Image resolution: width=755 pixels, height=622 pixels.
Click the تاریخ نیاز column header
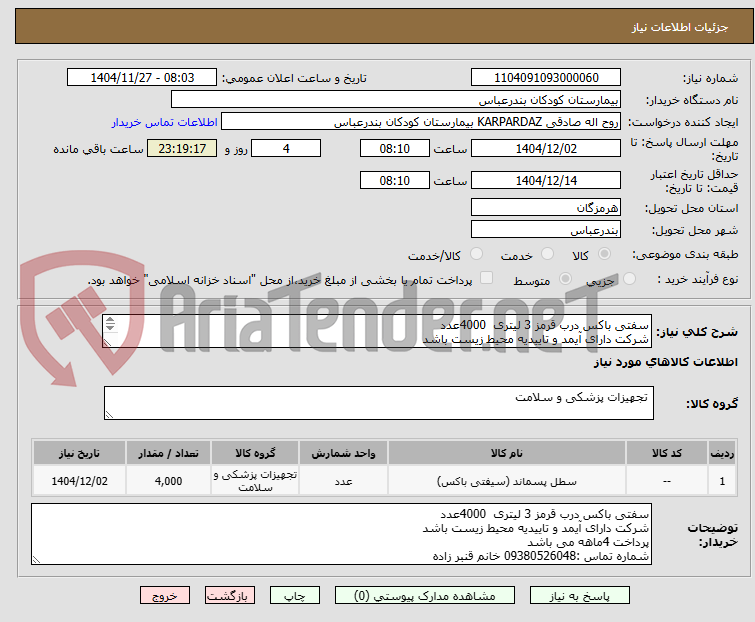pos(79,453)
